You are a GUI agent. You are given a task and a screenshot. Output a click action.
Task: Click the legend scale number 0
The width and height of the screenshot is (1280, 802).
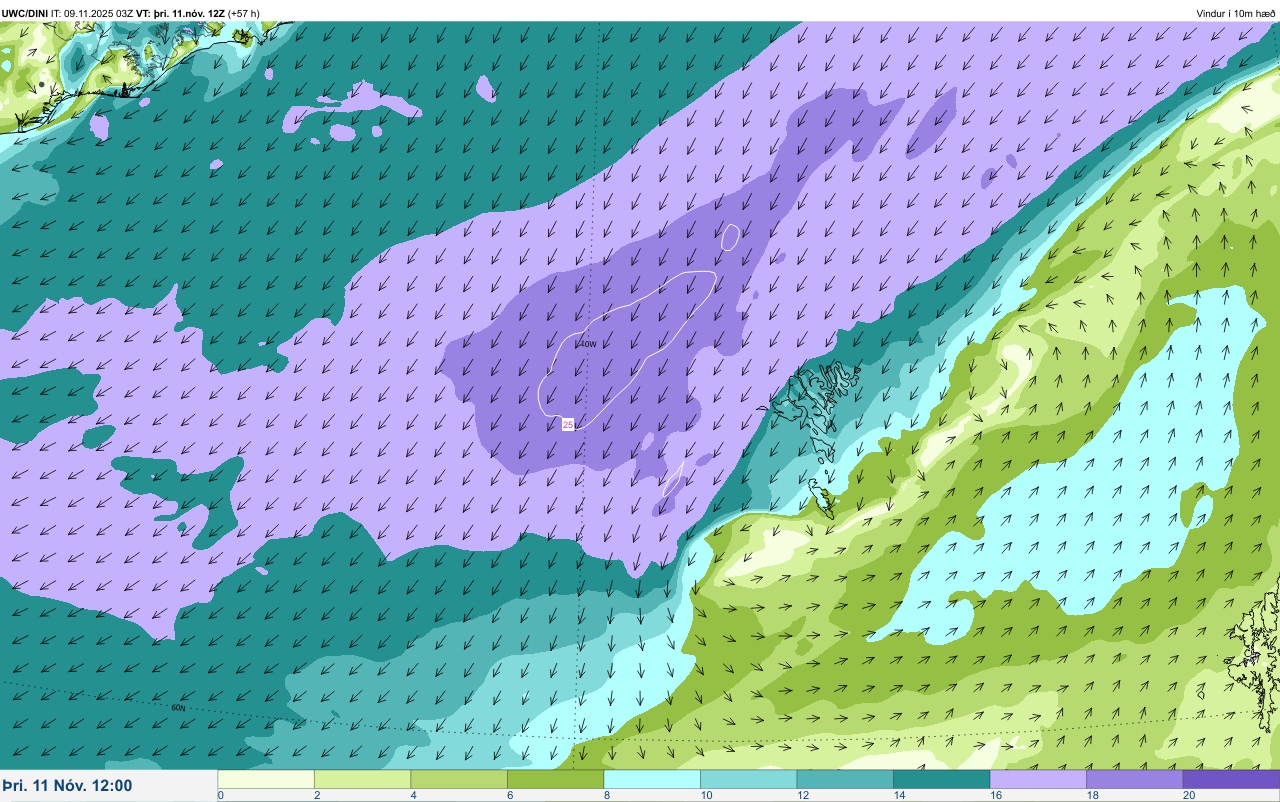coord(220,795)
